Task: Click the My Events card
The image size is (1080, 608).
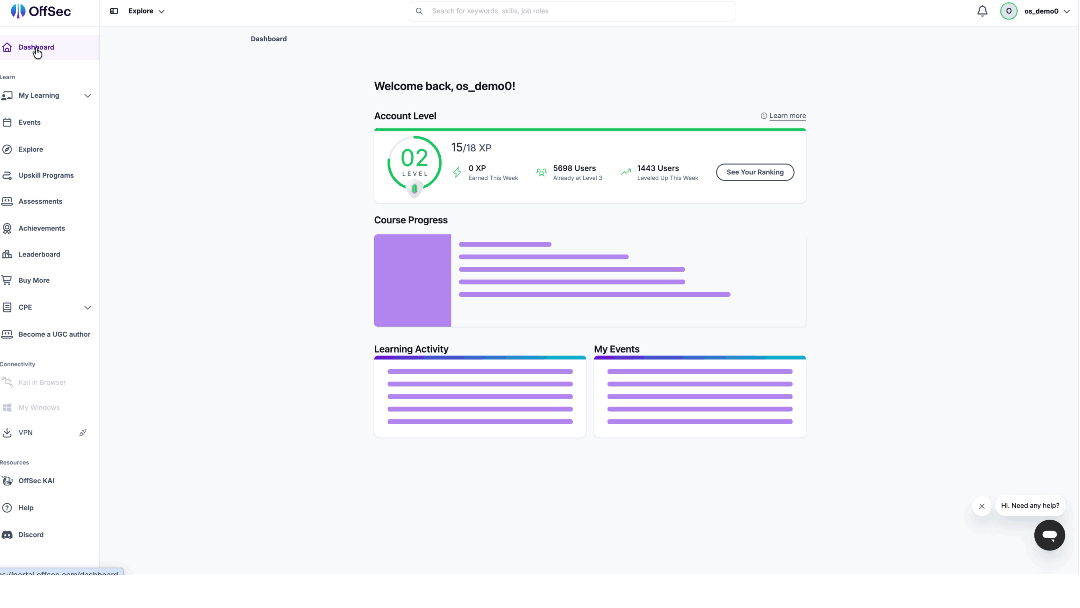Action: pyautogui.click(x=700, y=397)
